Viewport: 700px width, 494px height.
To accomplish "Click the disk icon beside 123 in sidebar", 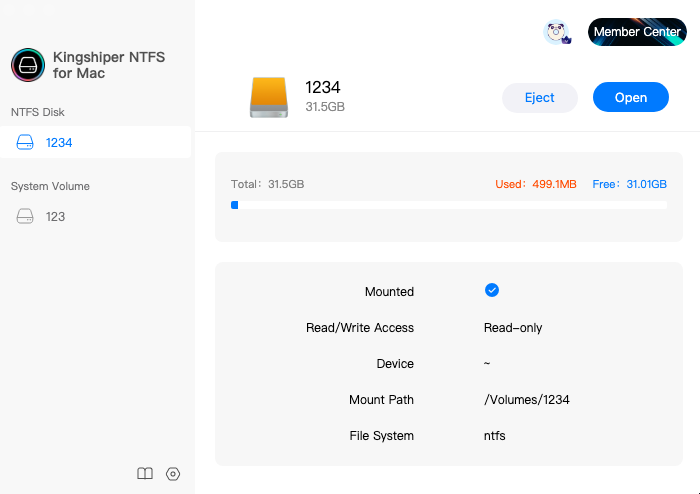I will [x=25, y=216].
